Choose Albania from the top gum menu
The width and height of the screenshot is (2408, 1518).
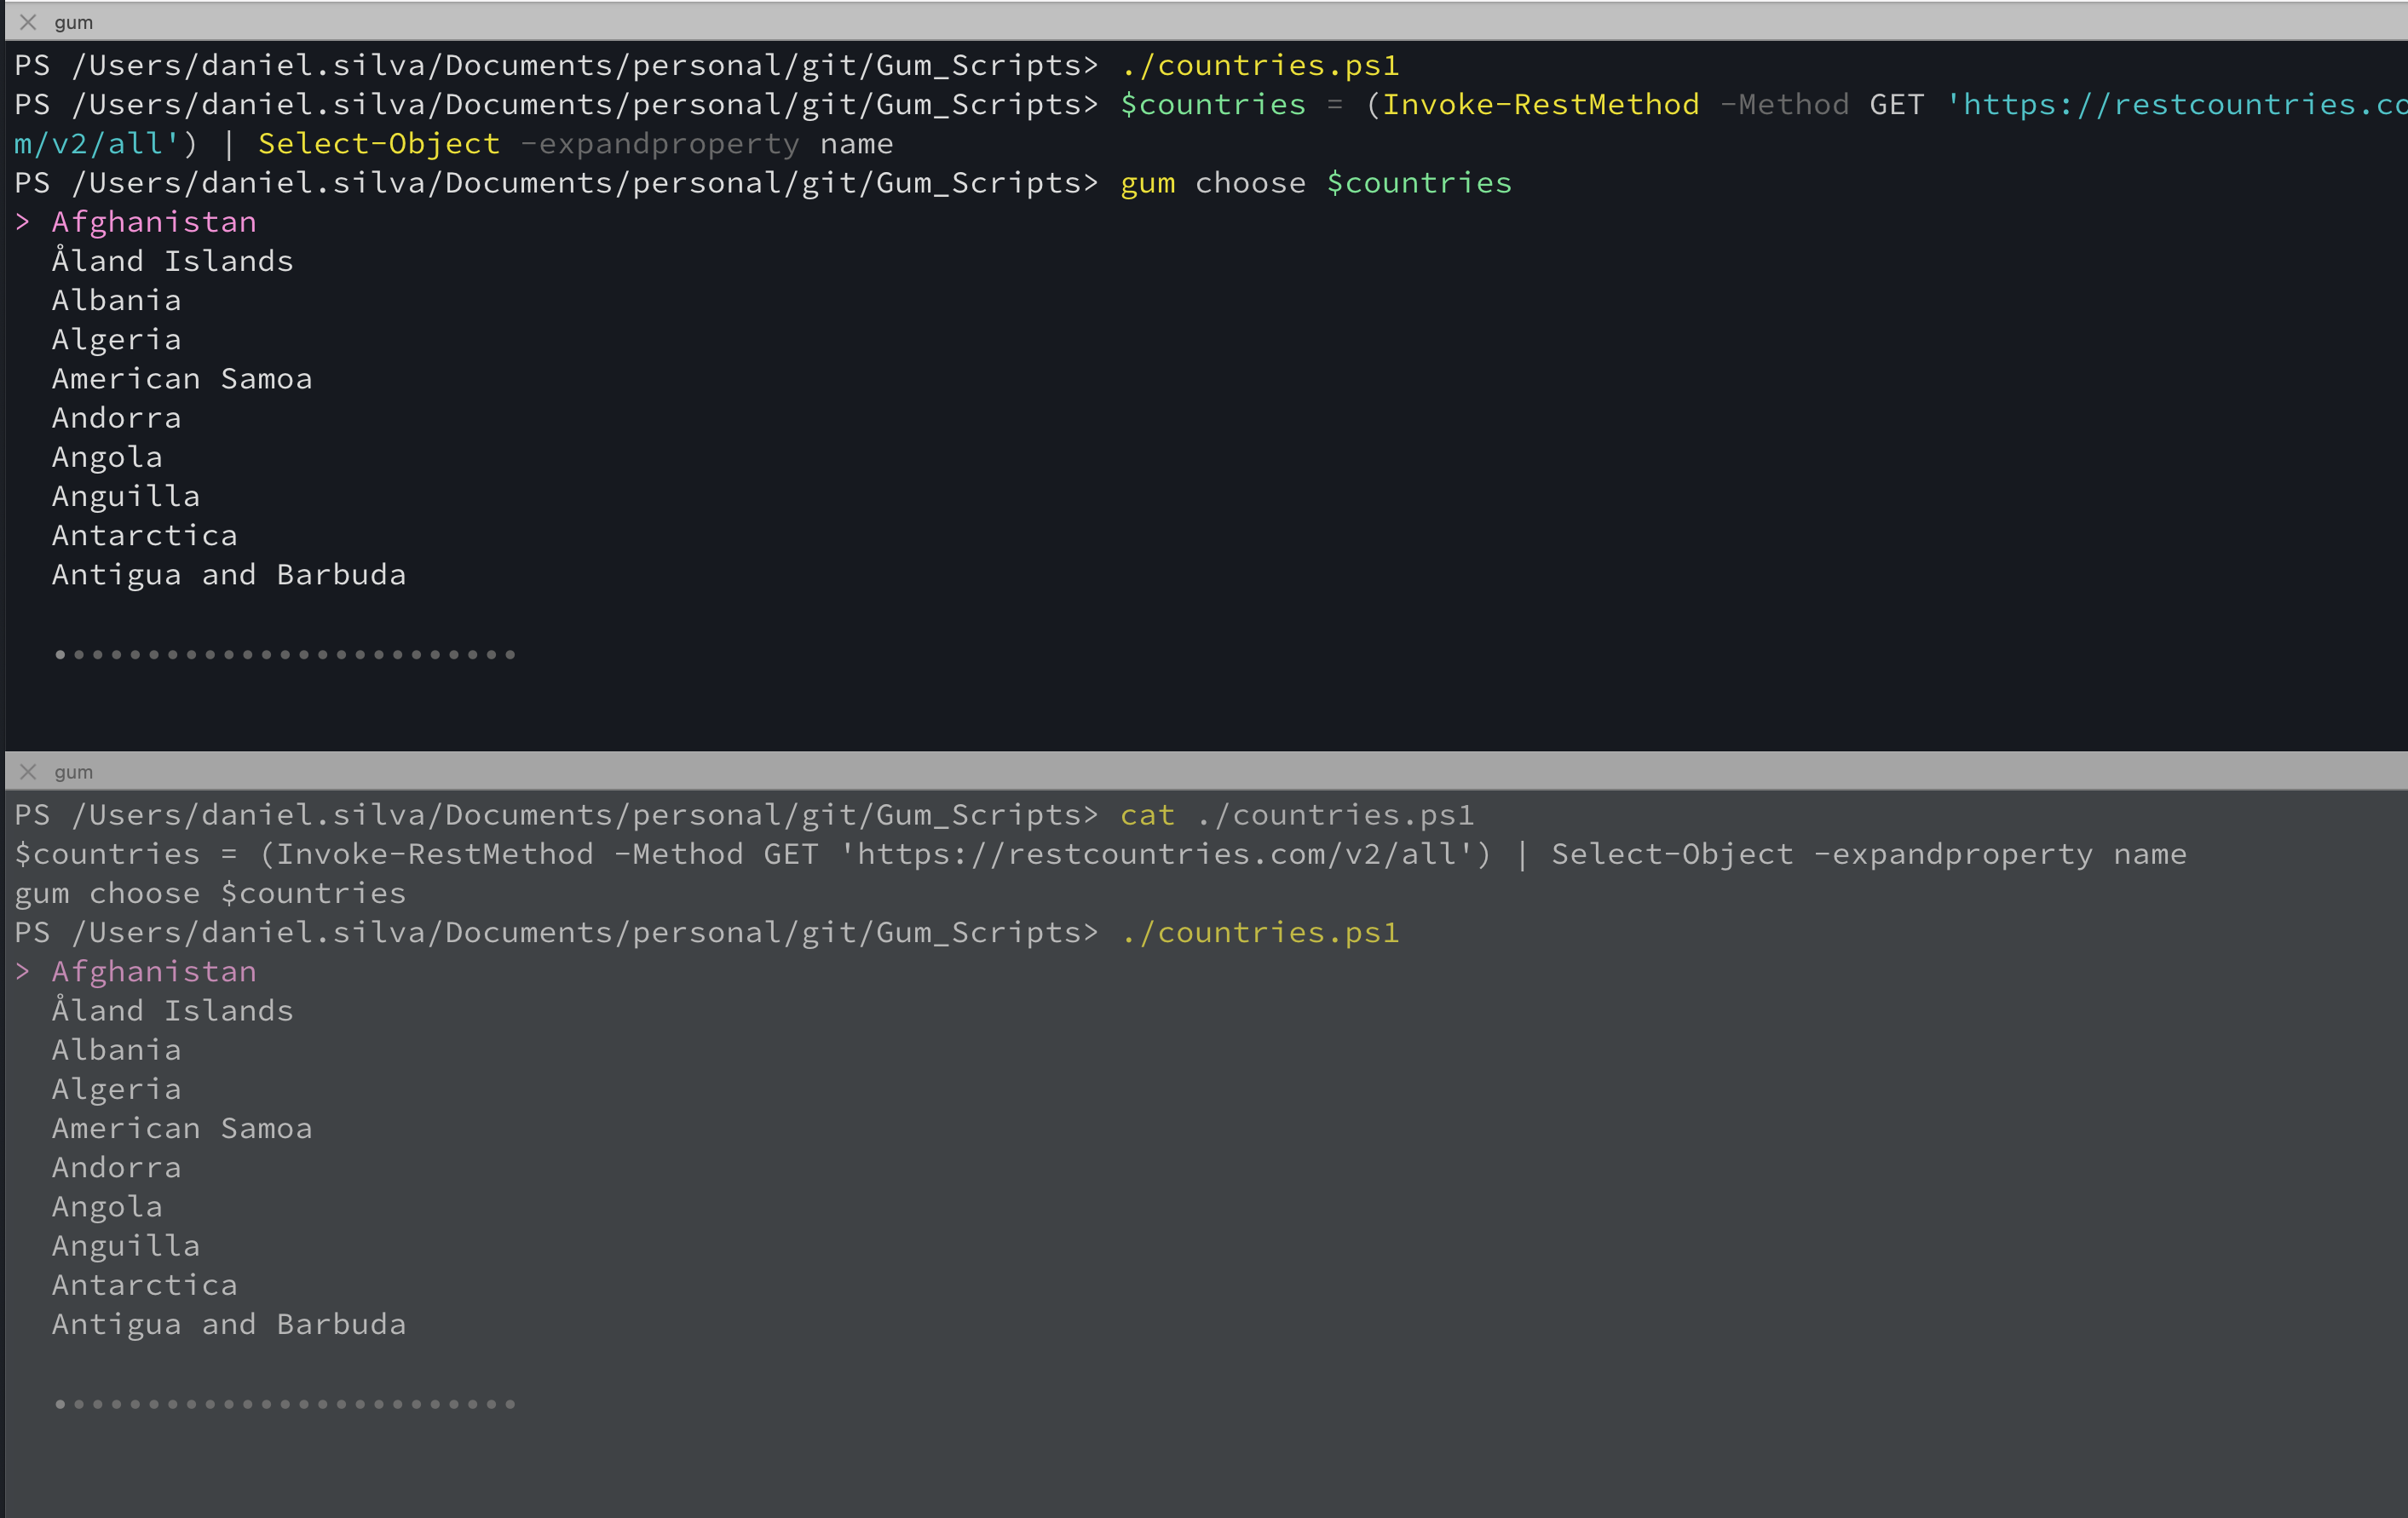click(116, 299)
